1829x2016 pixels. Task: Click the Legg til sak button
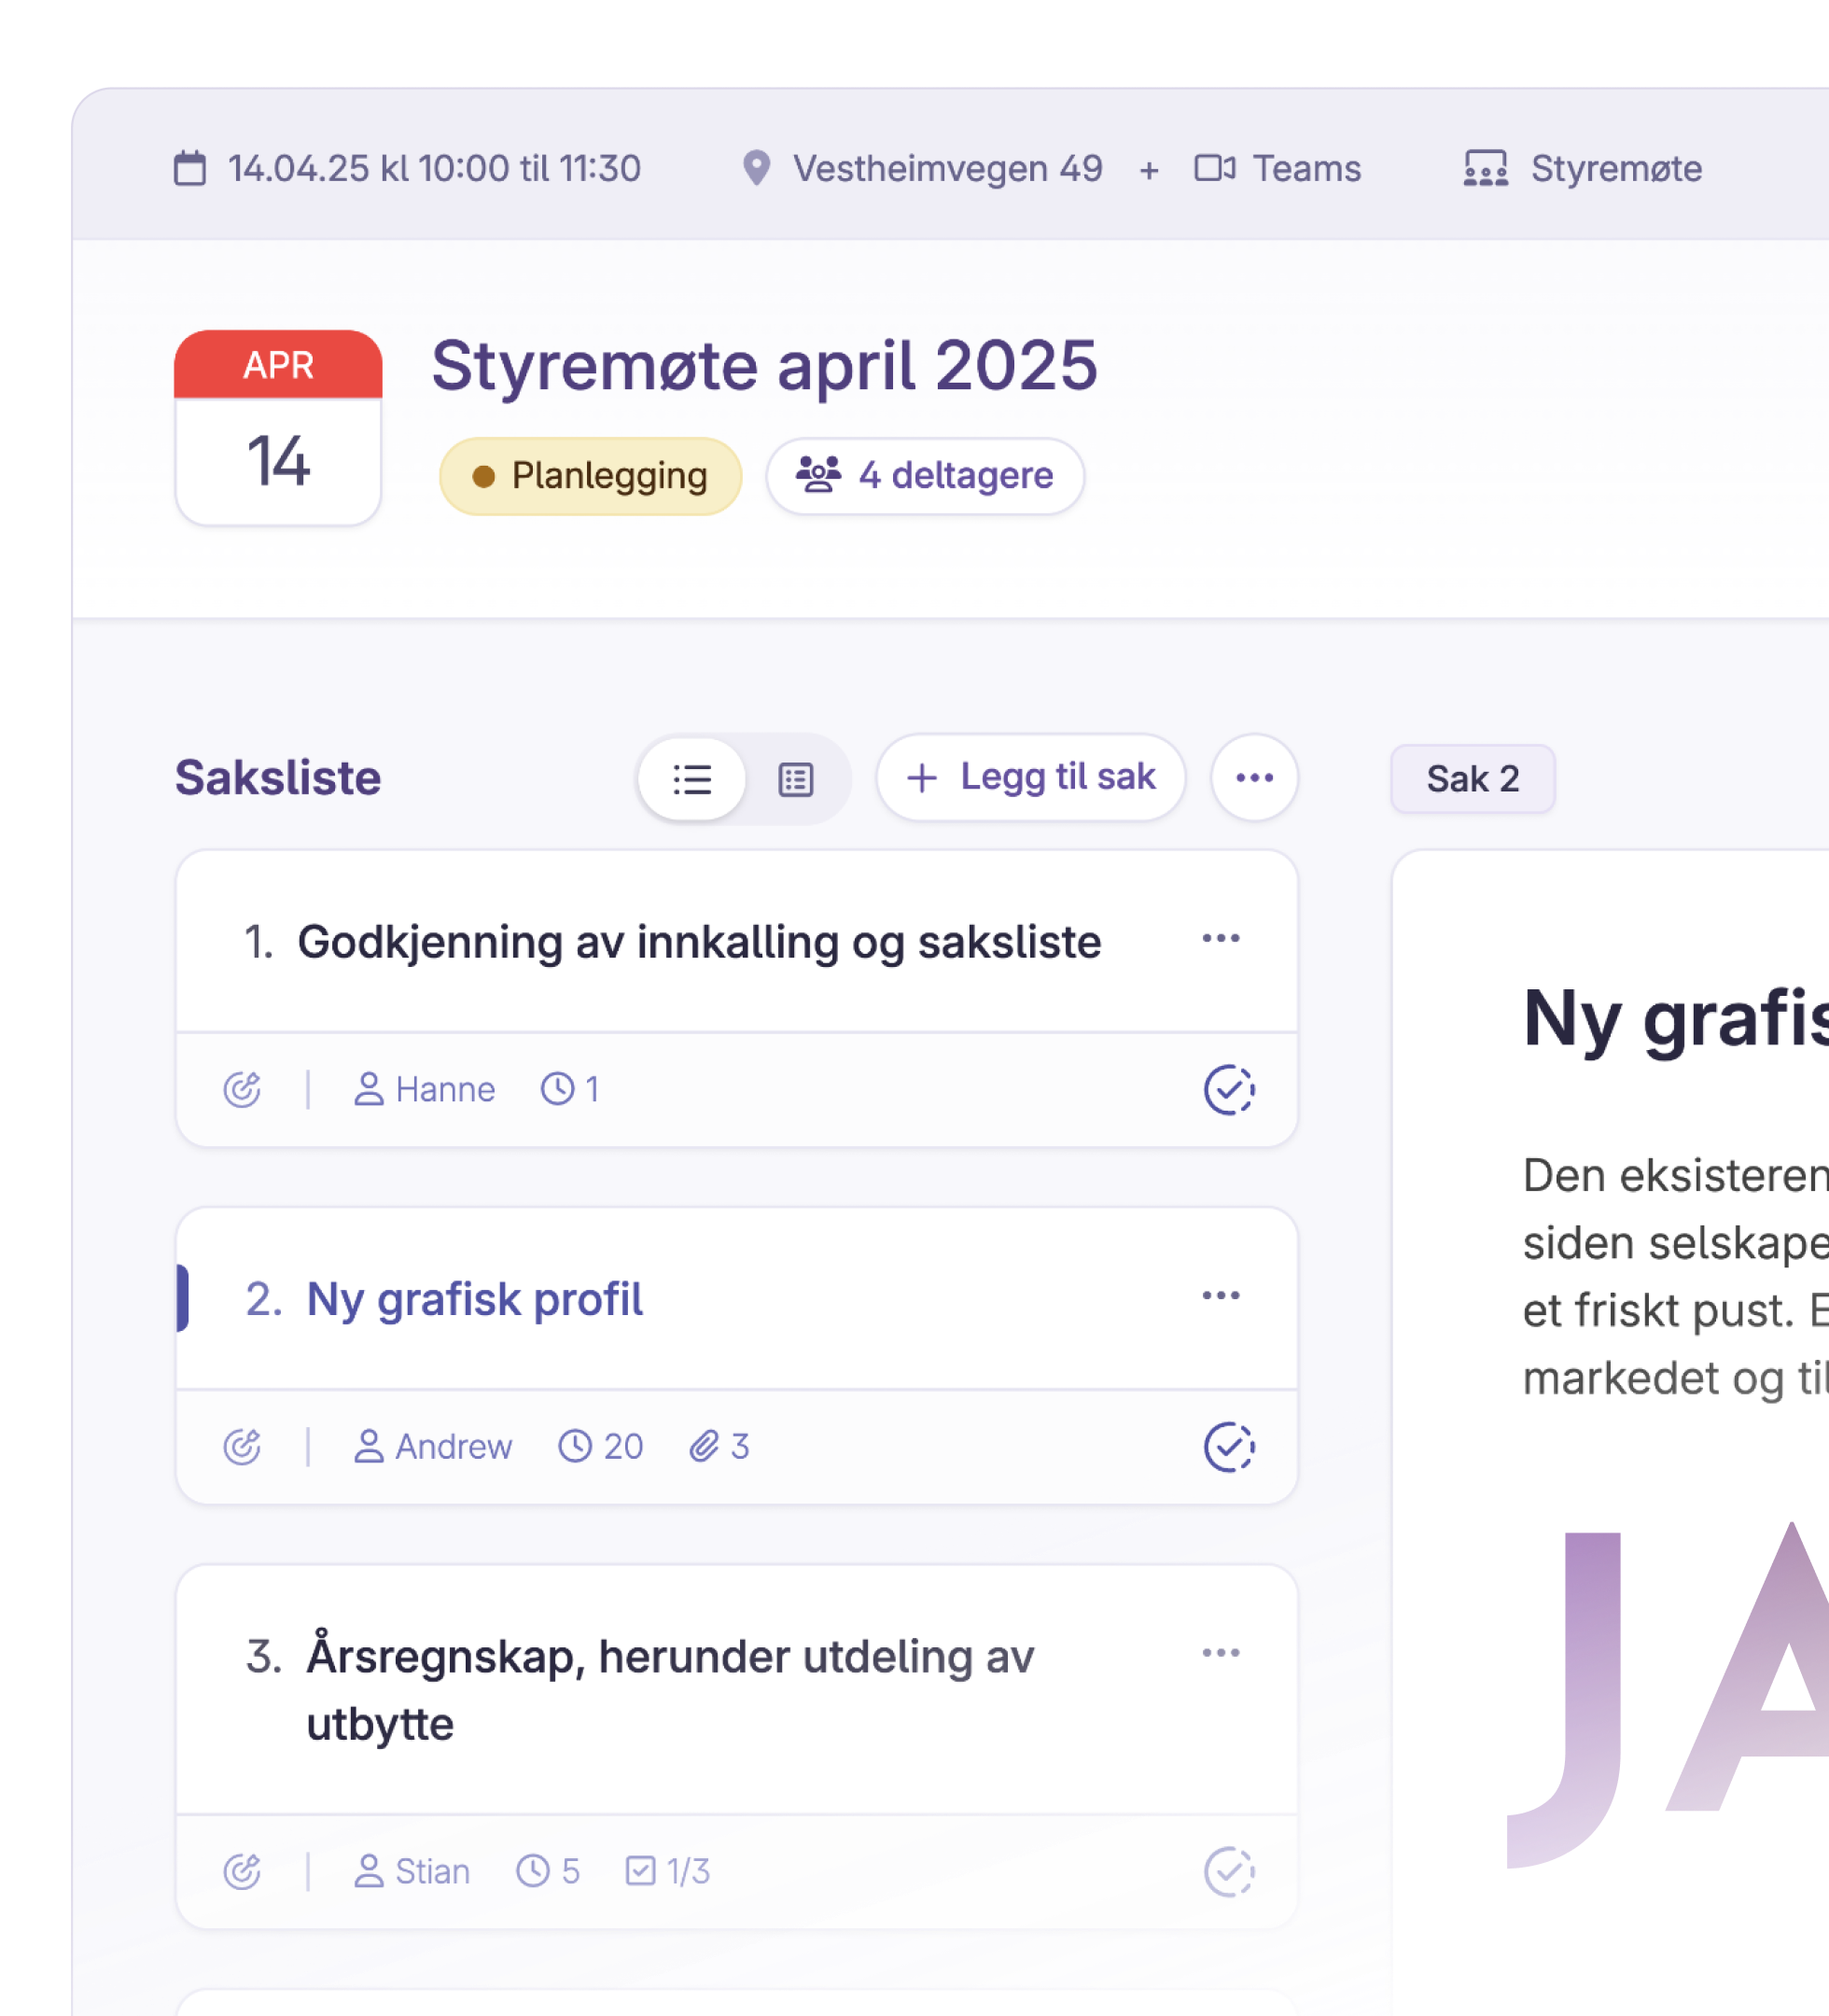(1031, 778)
